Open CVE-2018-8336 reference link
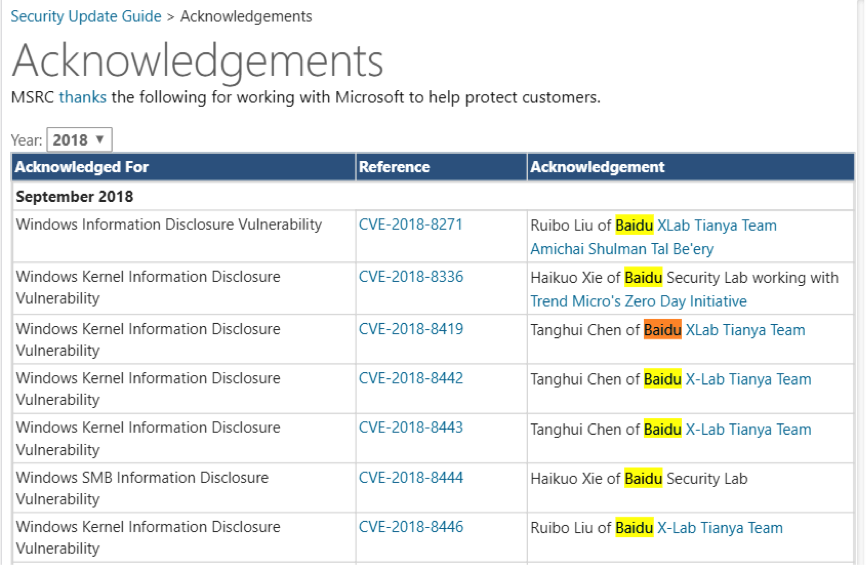 [x=410, y=277]
